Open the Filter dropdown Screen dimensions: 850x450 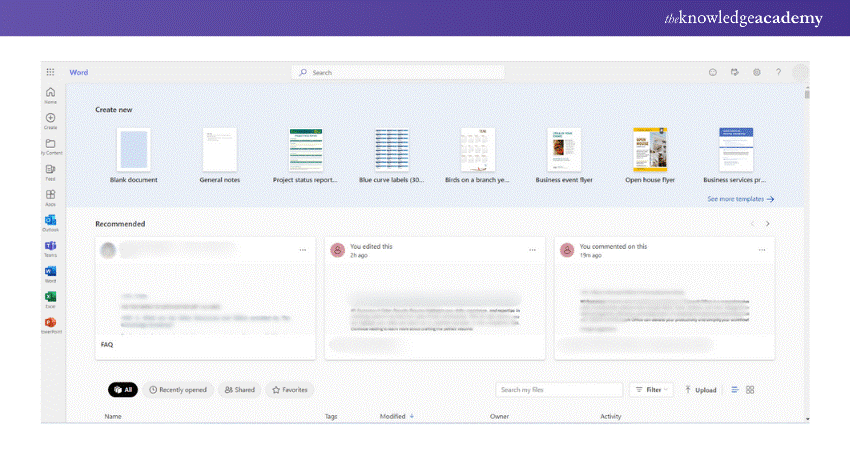(652, 389)
